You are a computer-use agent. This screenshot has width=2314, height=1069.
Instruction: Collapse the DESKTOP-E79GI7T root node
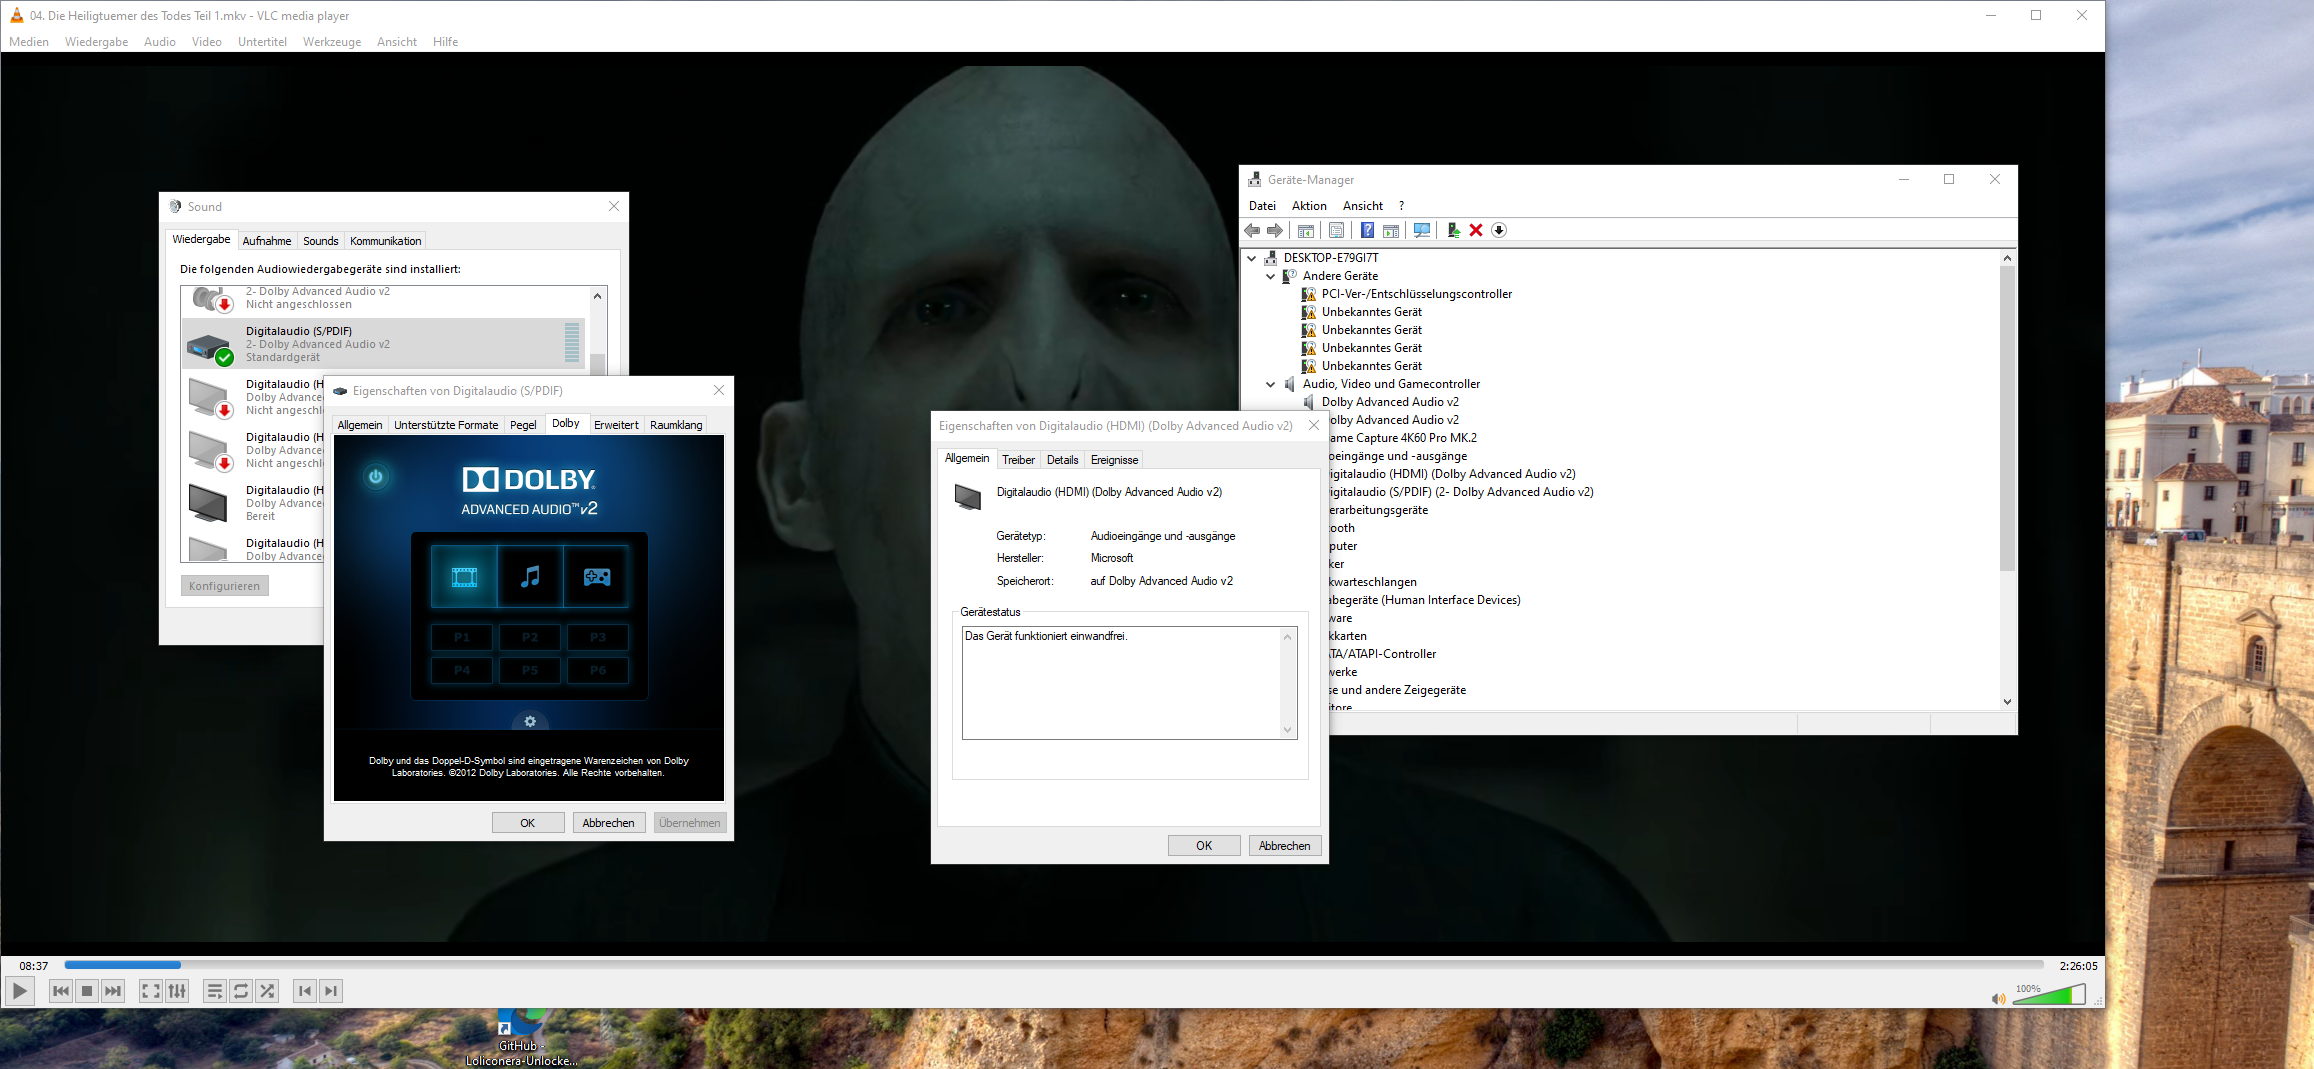point(1252,258)
